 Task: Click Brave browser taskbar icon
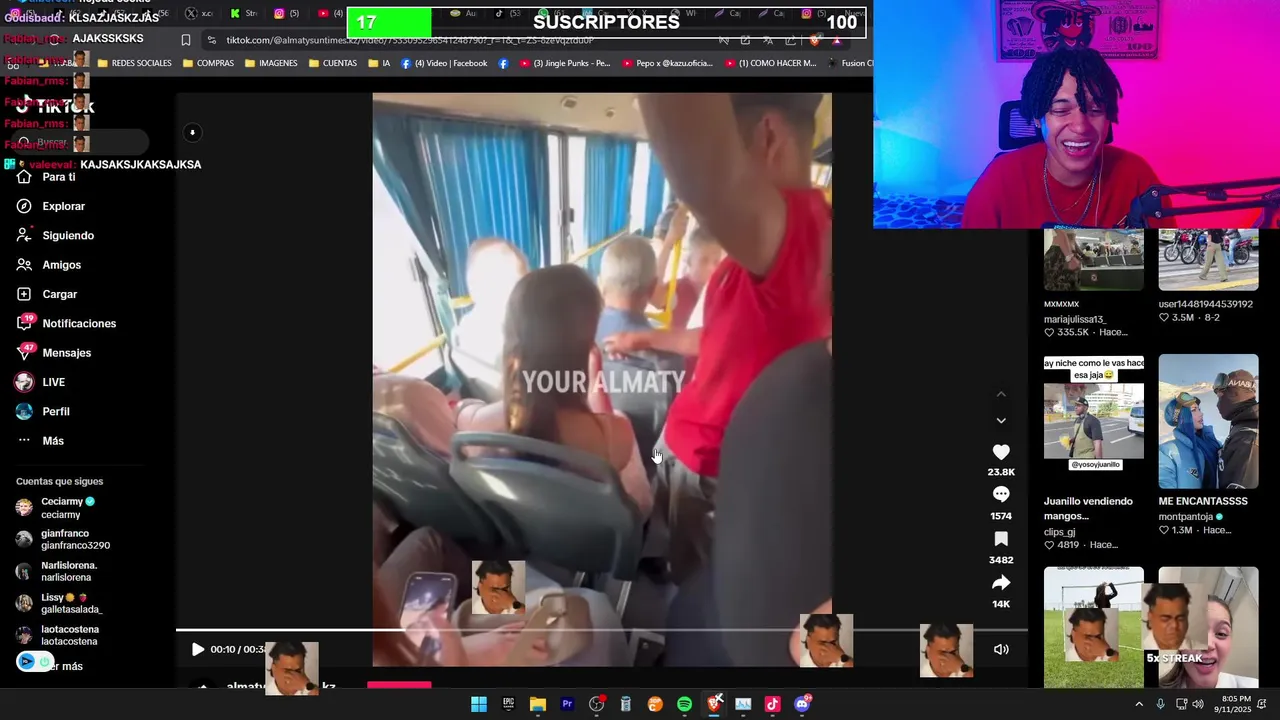[x=714, y=704]
